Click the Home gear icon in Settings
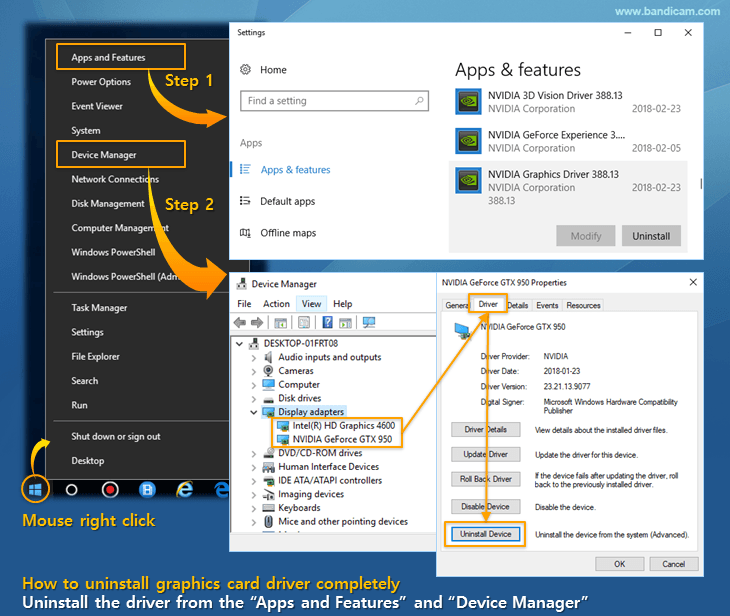 point(245,69)
